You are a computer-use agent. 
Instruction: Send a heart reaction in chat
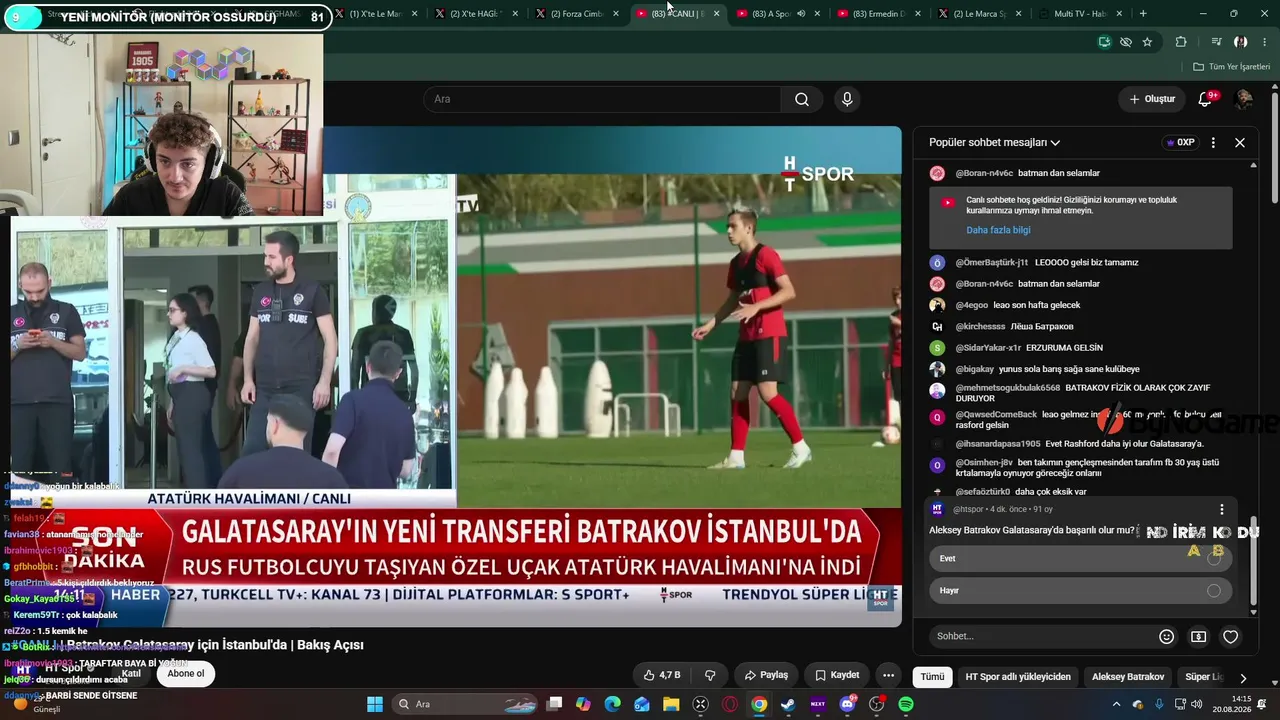tap(1230, 636)
